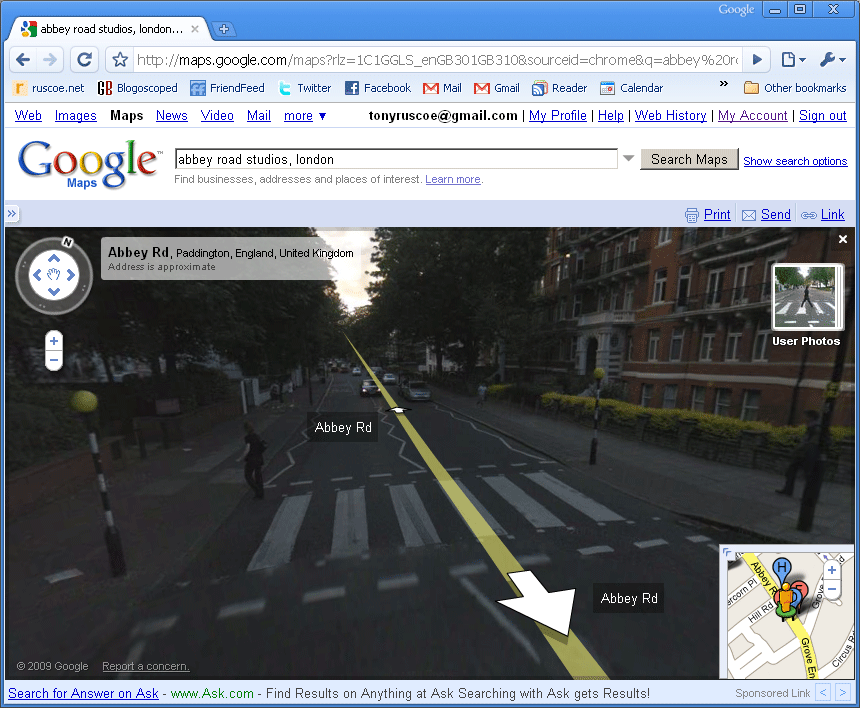Viewport: 860px width, 708px height.
Task: Open a new browser tab
Action: (x=224, y=29)
